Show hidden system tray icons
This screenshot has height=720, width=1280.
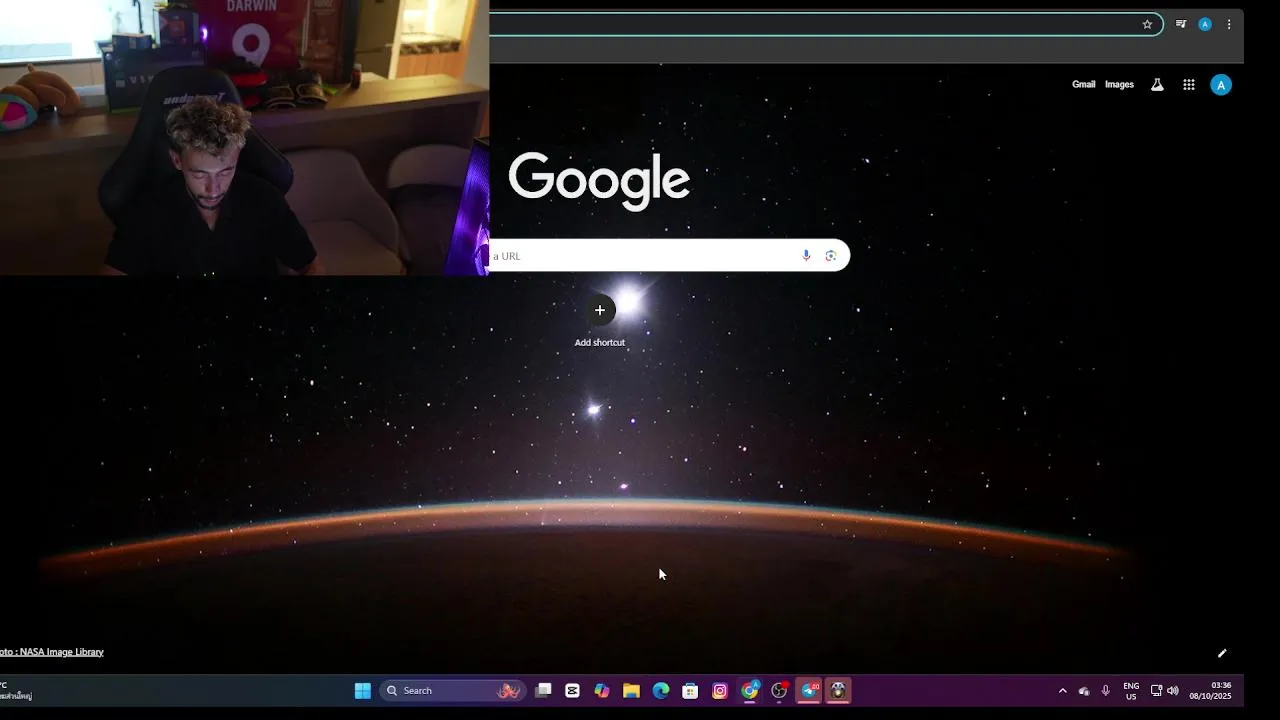pos(1062,690)
